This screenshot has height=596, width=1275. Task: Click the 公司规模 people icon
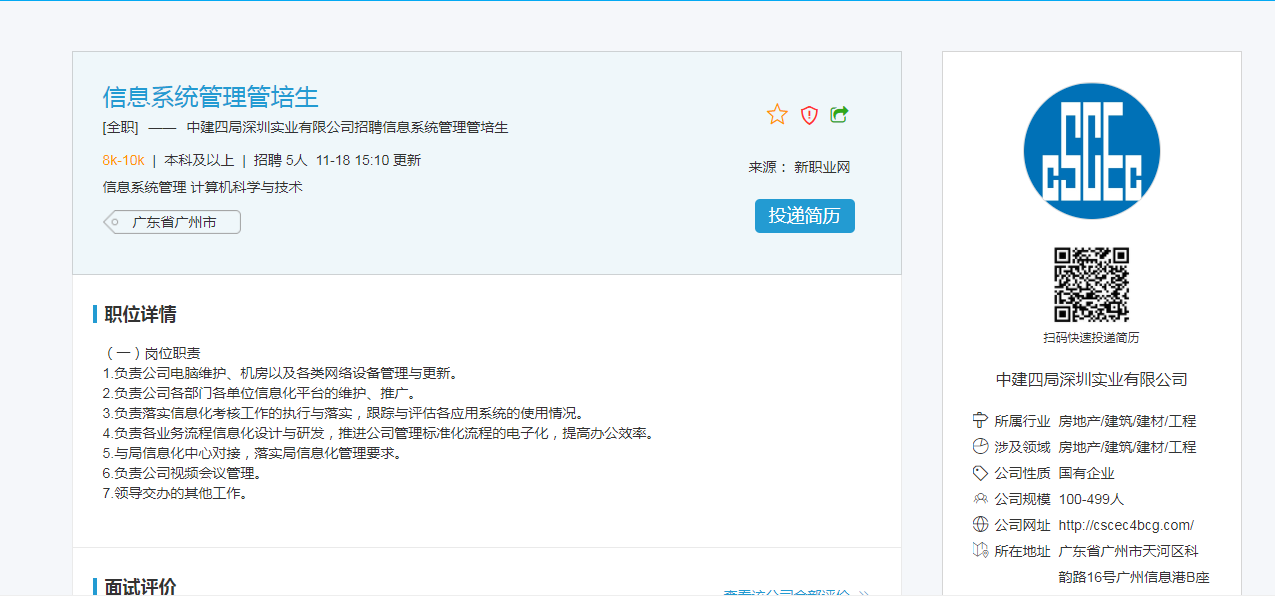pos(980,498)
